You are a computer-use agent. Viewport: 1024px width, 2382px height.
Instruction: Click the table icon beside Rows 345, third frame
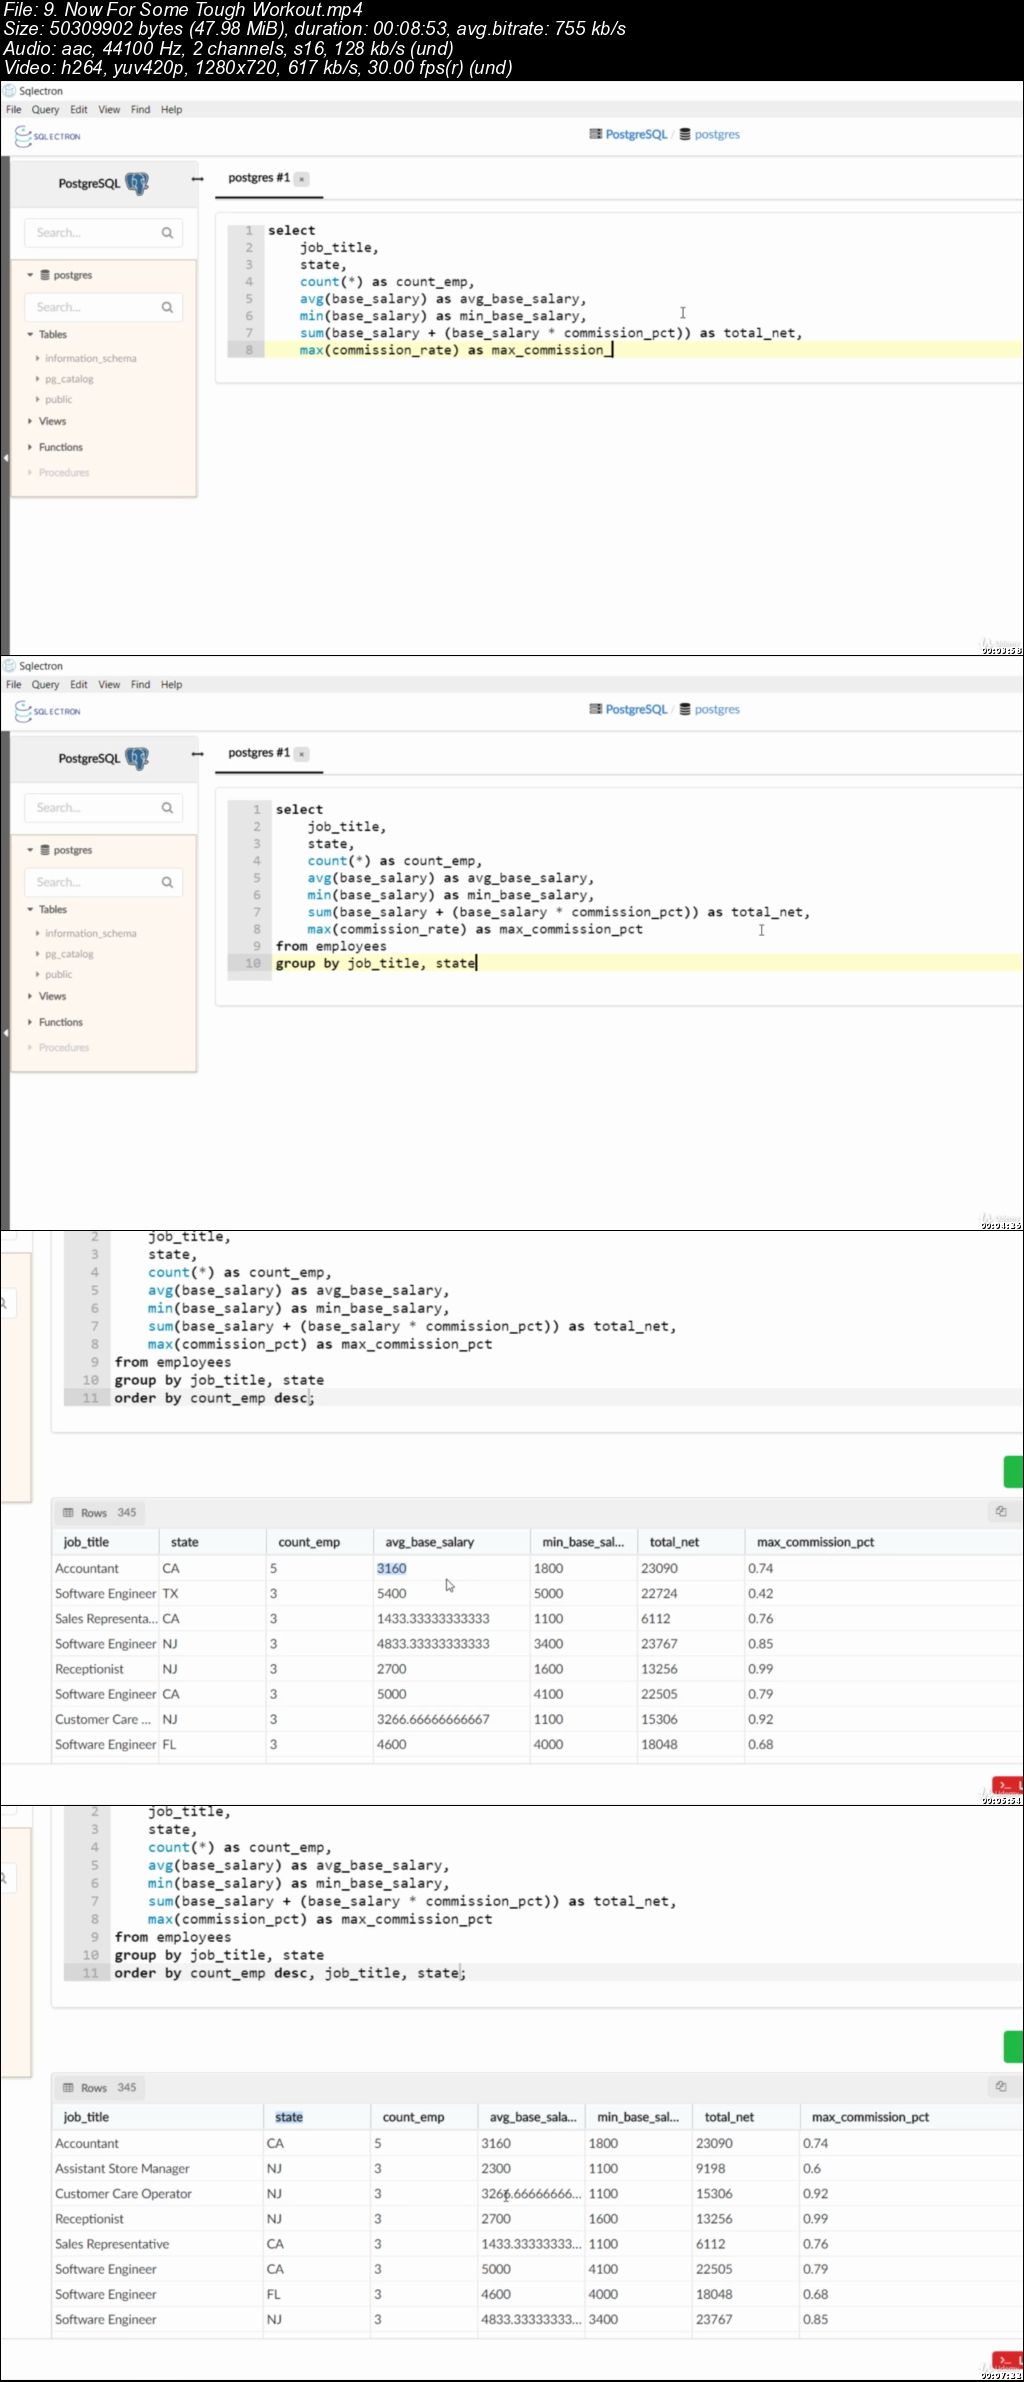69,1513
